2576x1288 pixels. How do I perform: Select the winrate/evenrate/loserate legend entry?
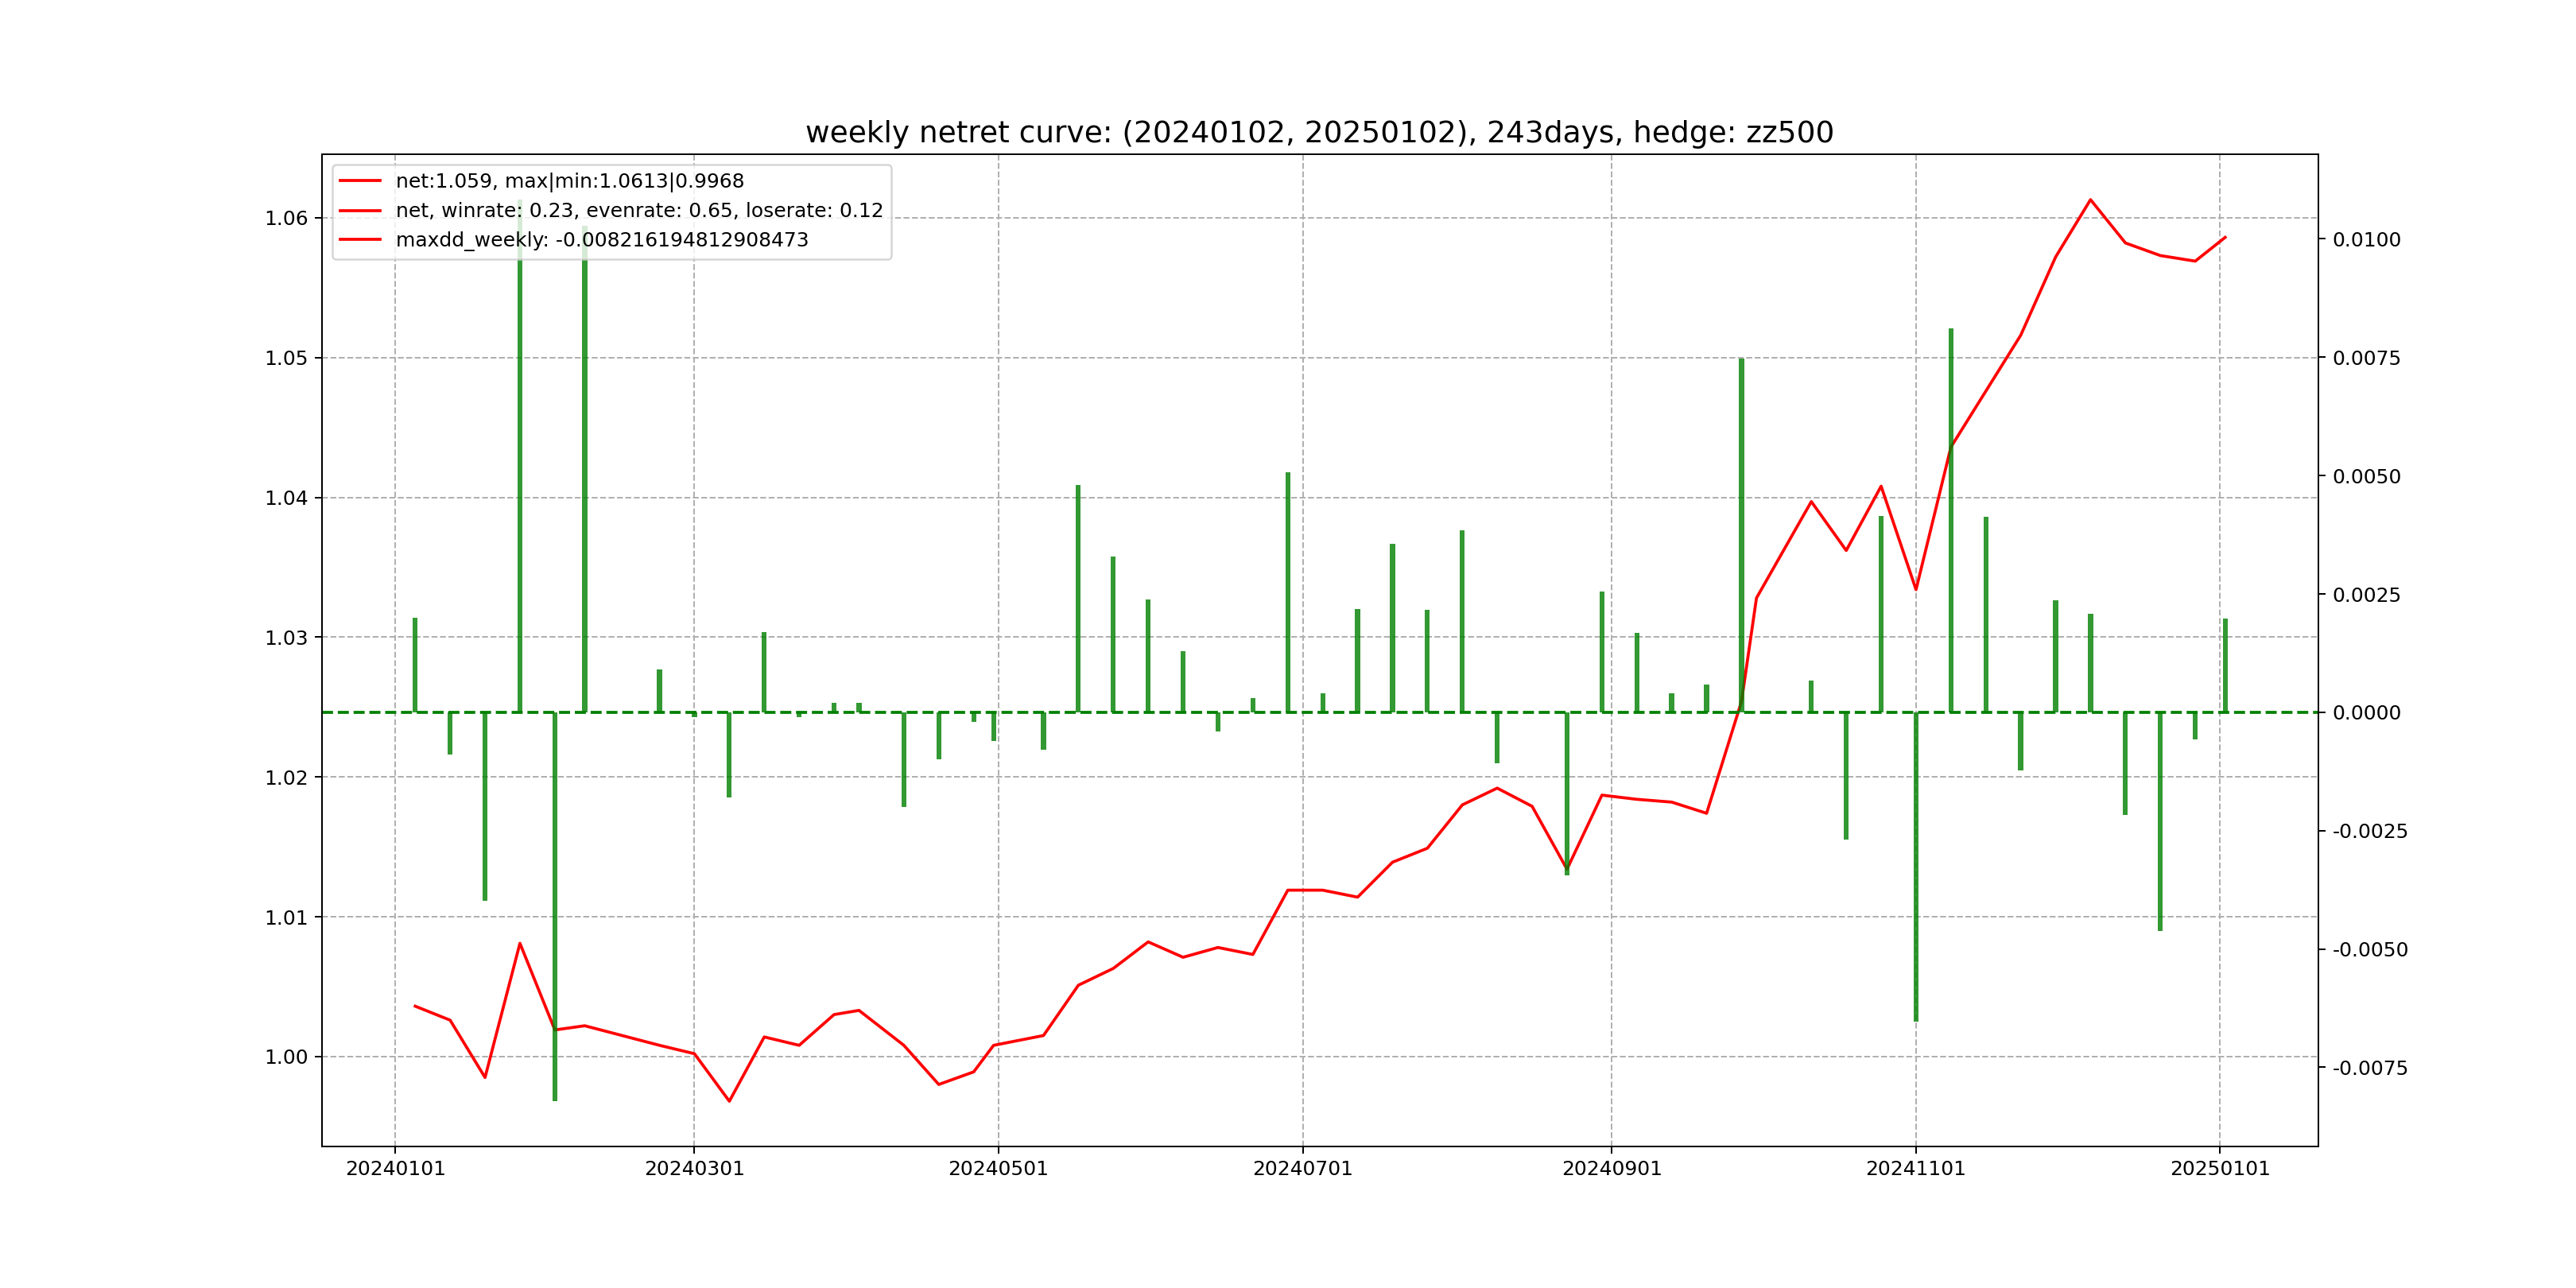(639, 210)
